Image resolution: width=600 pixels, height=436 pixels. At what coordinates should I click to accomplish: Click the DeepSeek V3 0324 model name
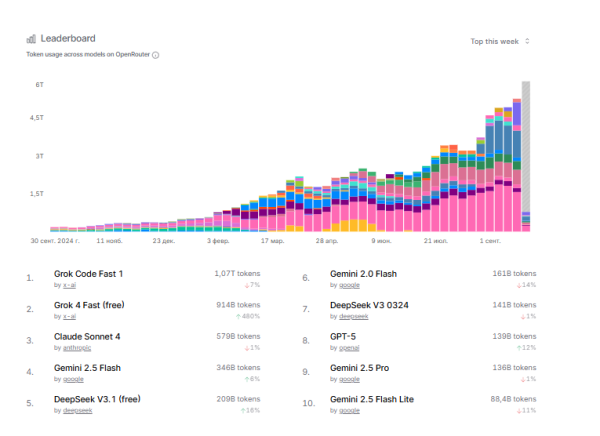pyautogui.click(x=369, y=305)
